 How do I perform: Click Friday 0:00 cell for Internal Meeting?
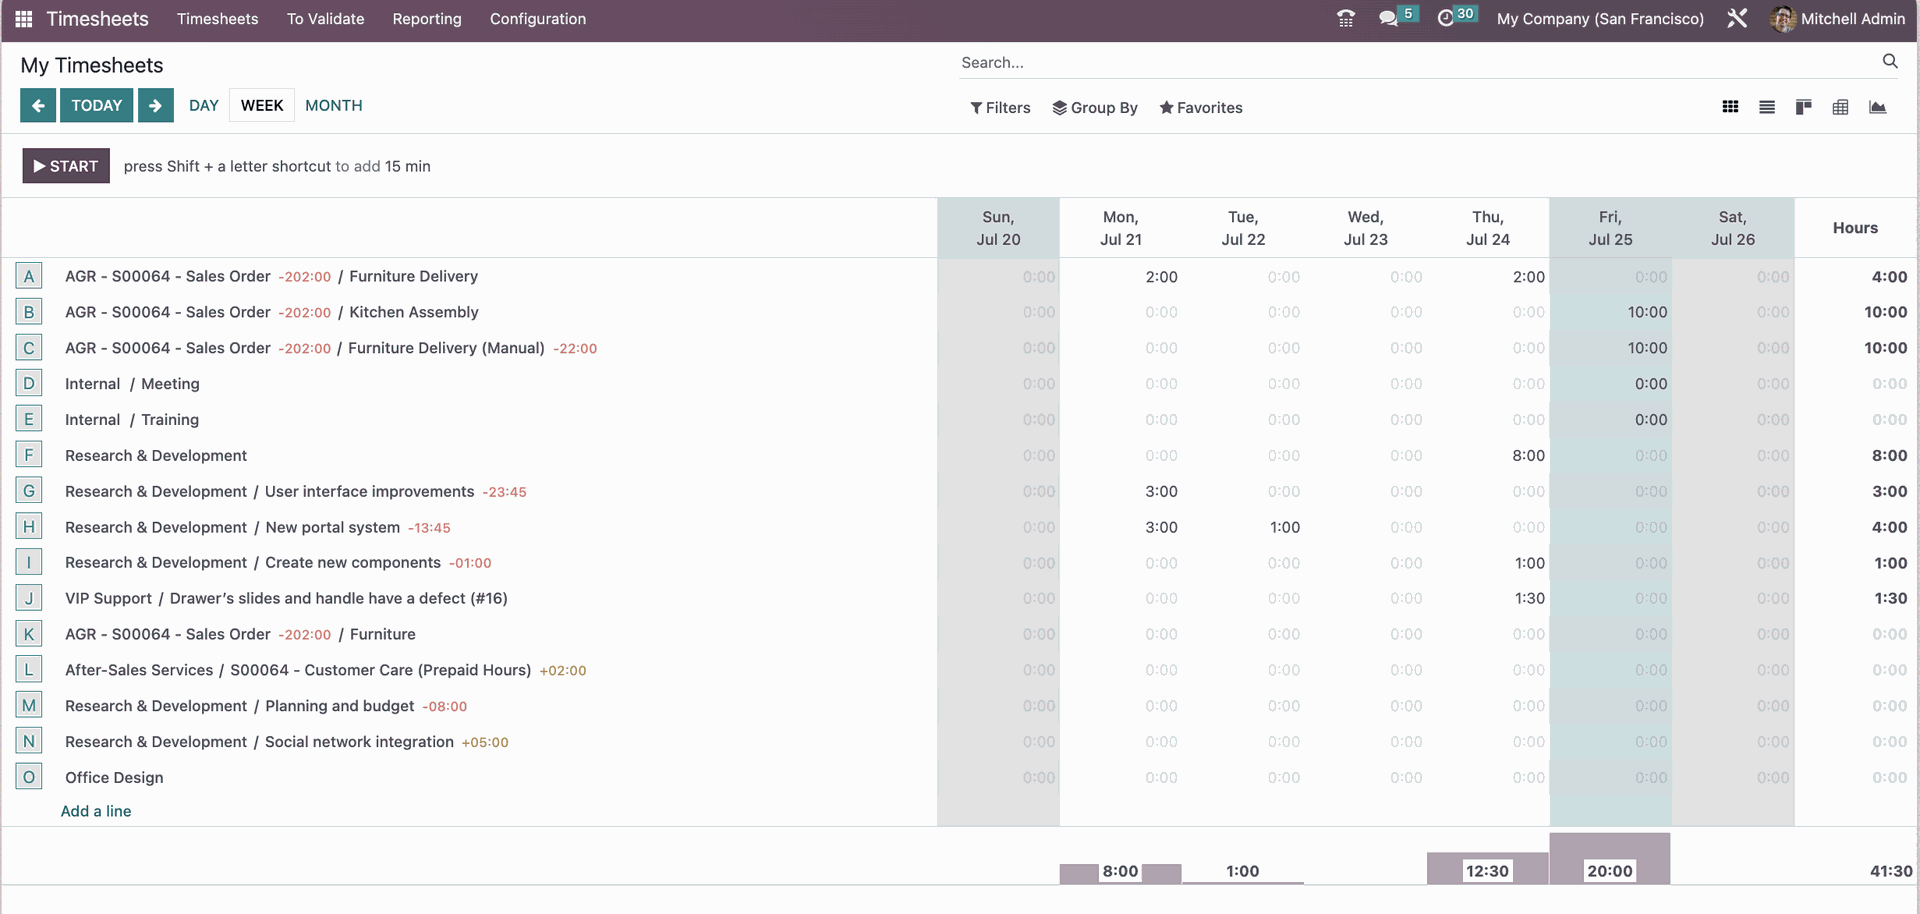click(1610, 384)
